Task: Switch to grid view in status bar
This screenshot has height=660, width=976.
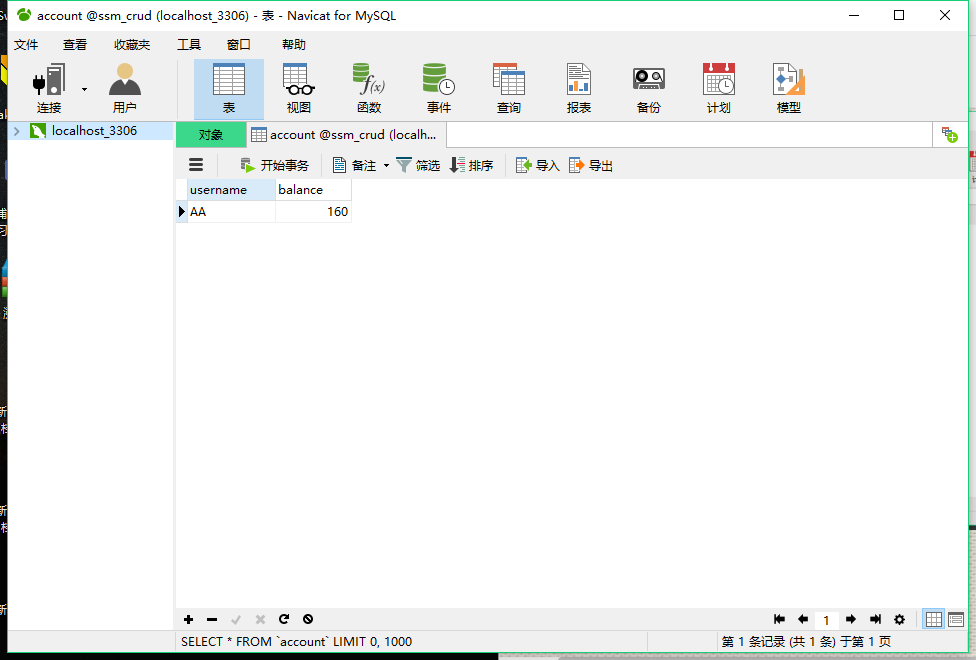Action: (933, 619)
